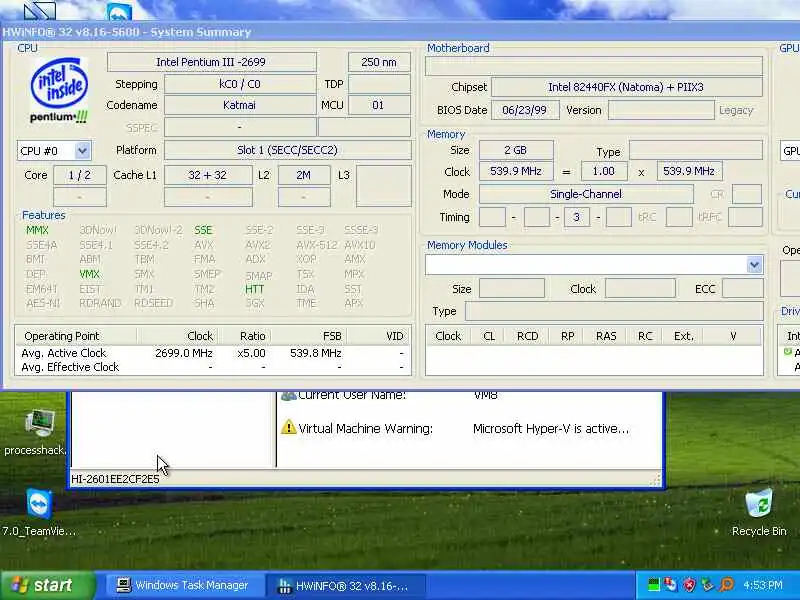Click the Platform field Slot 1 (SECC/SECC2)

[x=287, y=150]
